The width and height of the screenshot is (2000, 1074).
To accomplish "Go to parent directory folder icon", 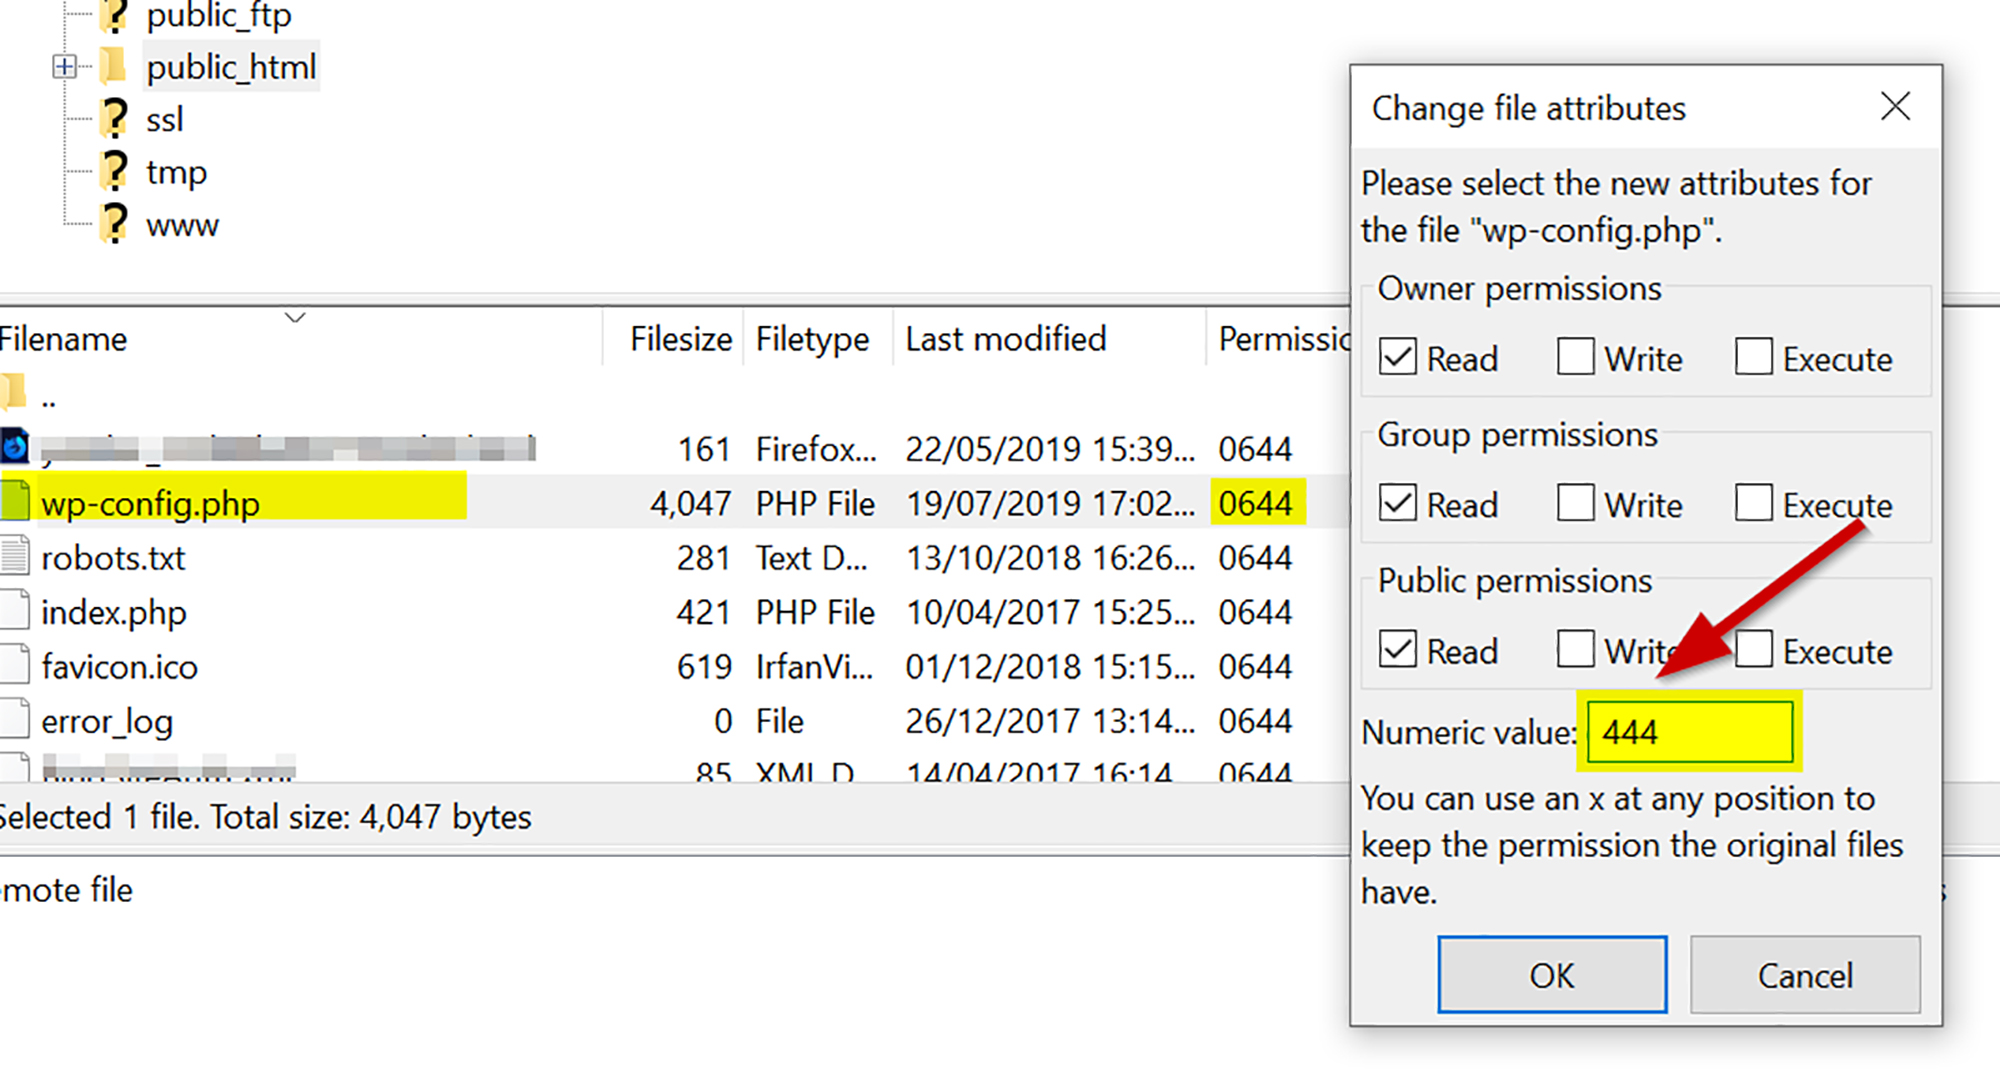I will click(x=13, y=392).
